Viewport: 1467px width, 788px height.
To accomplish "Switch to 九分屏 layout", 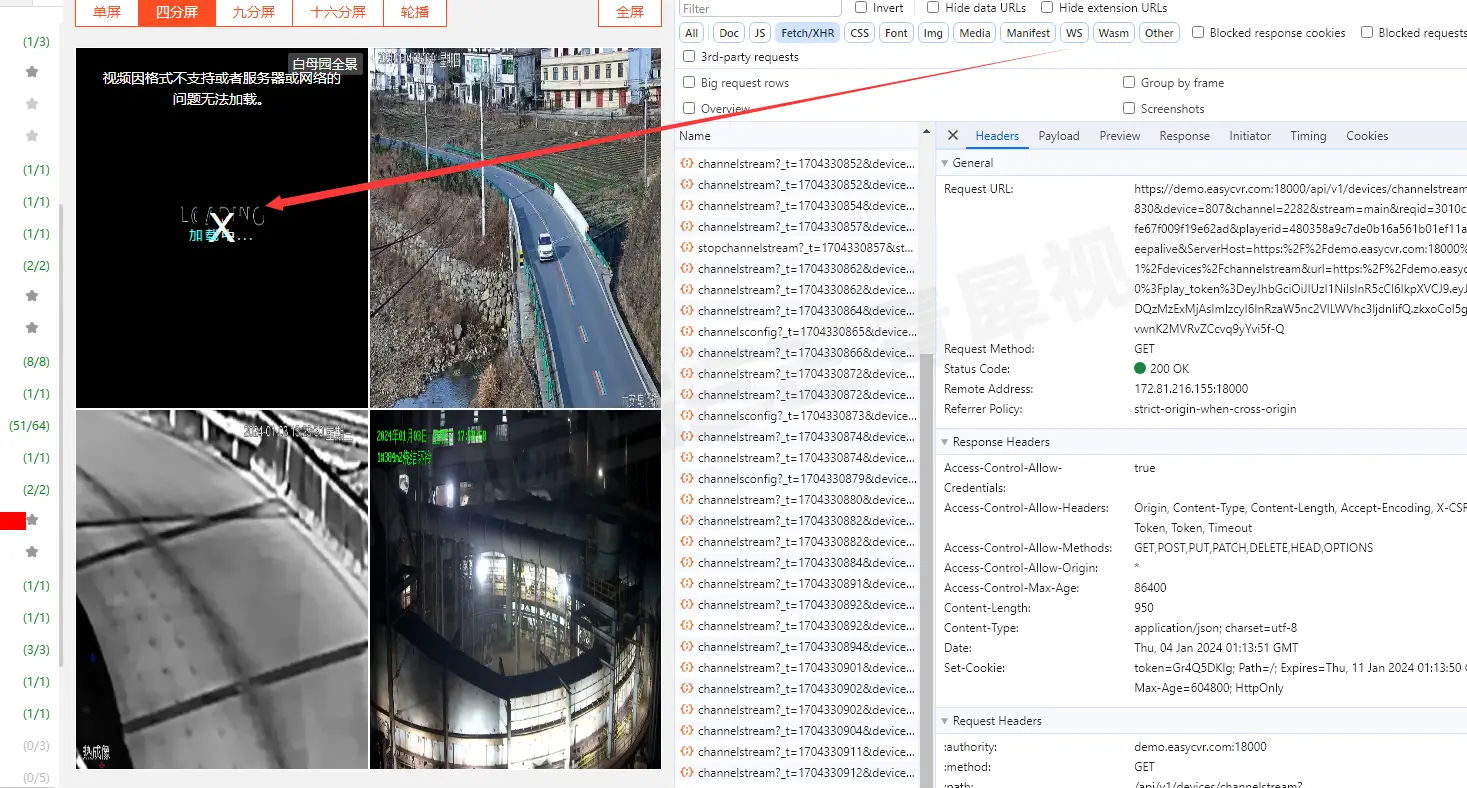I will coord(254,12).
